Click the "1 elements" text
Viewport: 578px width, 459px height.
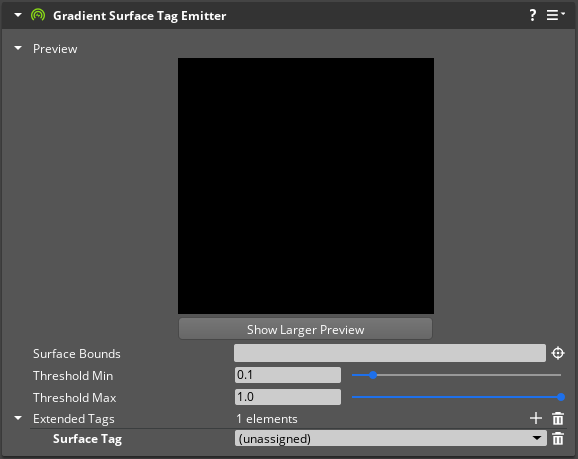tap(267, 419)
